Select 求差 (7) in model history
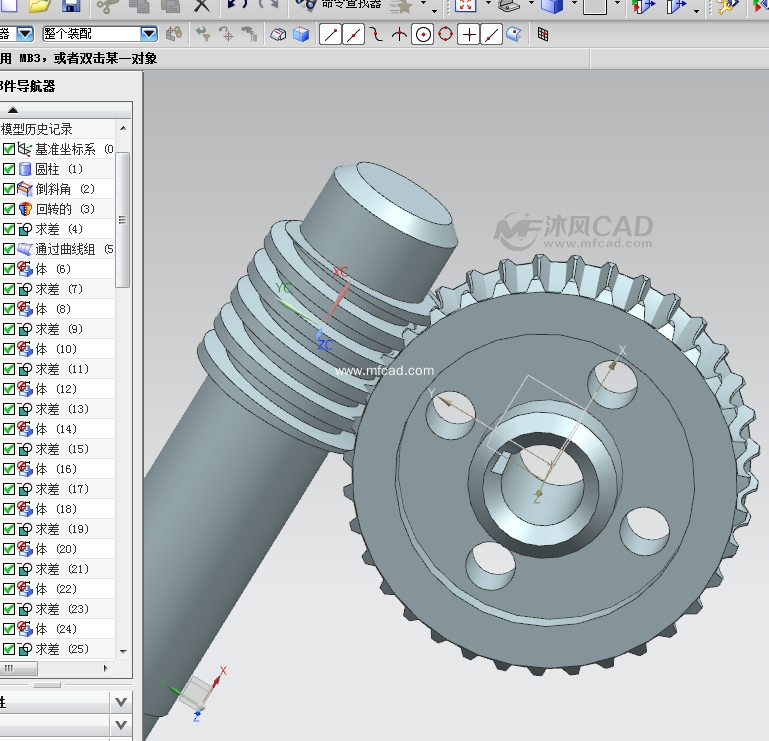Viewport: 769px width, 741px height. (59, 289)
